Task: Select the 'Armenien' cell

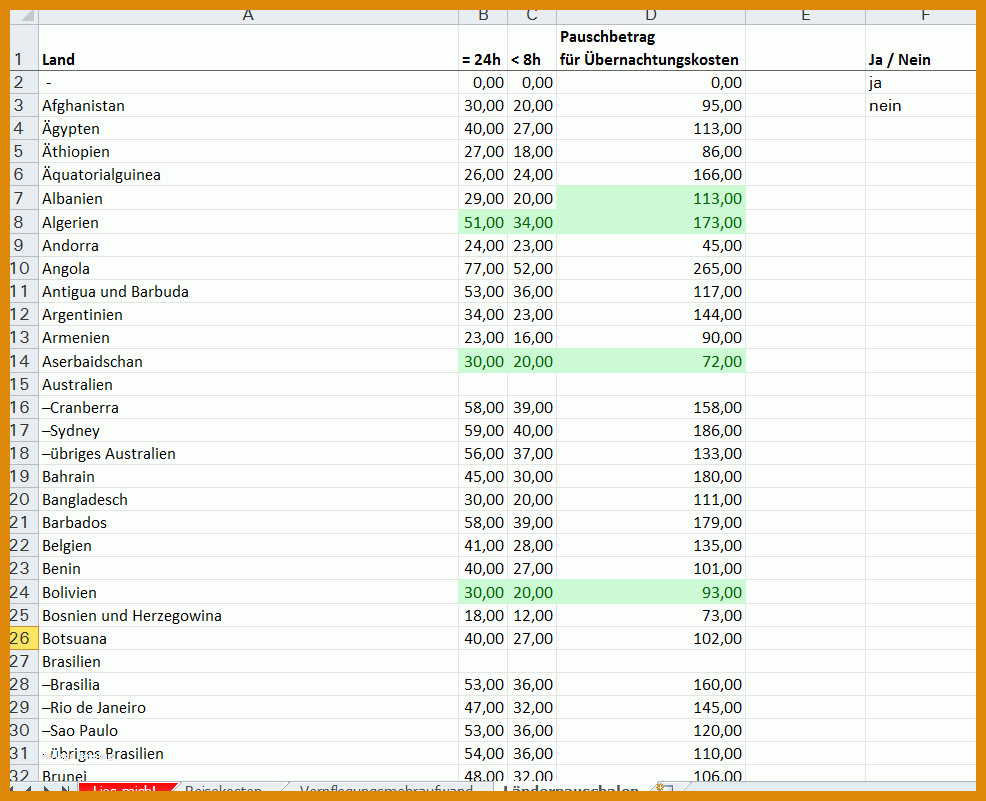Action: (x=248, y=338)
